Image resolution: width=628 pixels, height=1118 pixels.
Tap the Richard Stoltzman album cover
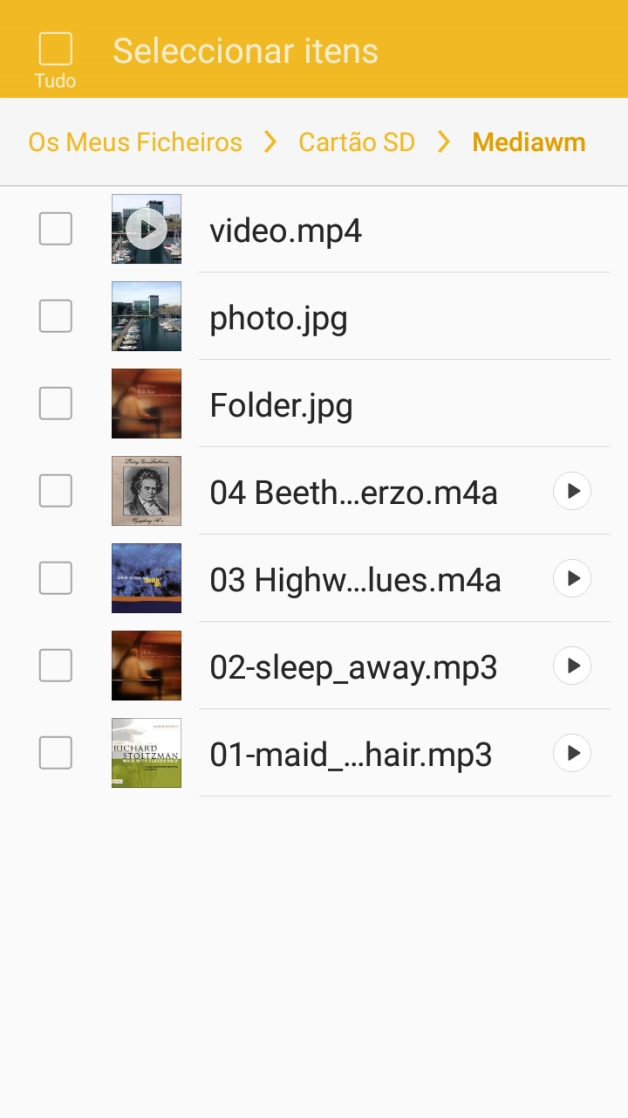click(x=146, y=753)
